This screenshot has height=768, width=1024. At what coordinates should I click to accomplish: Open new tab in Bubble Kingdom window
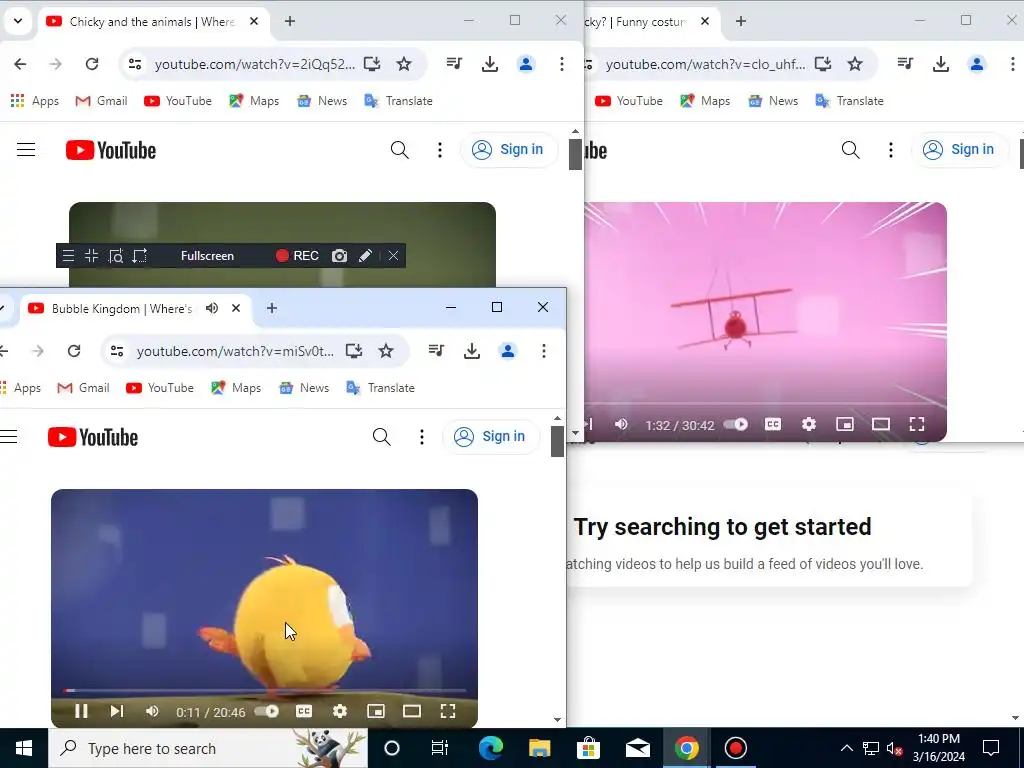(272, 308)
